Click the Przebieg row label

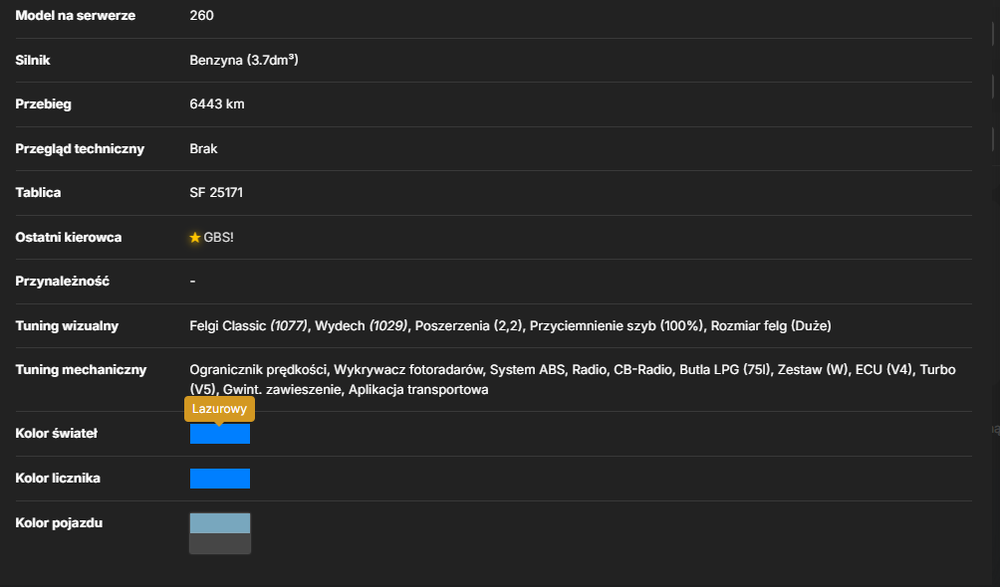coord(43,104)
